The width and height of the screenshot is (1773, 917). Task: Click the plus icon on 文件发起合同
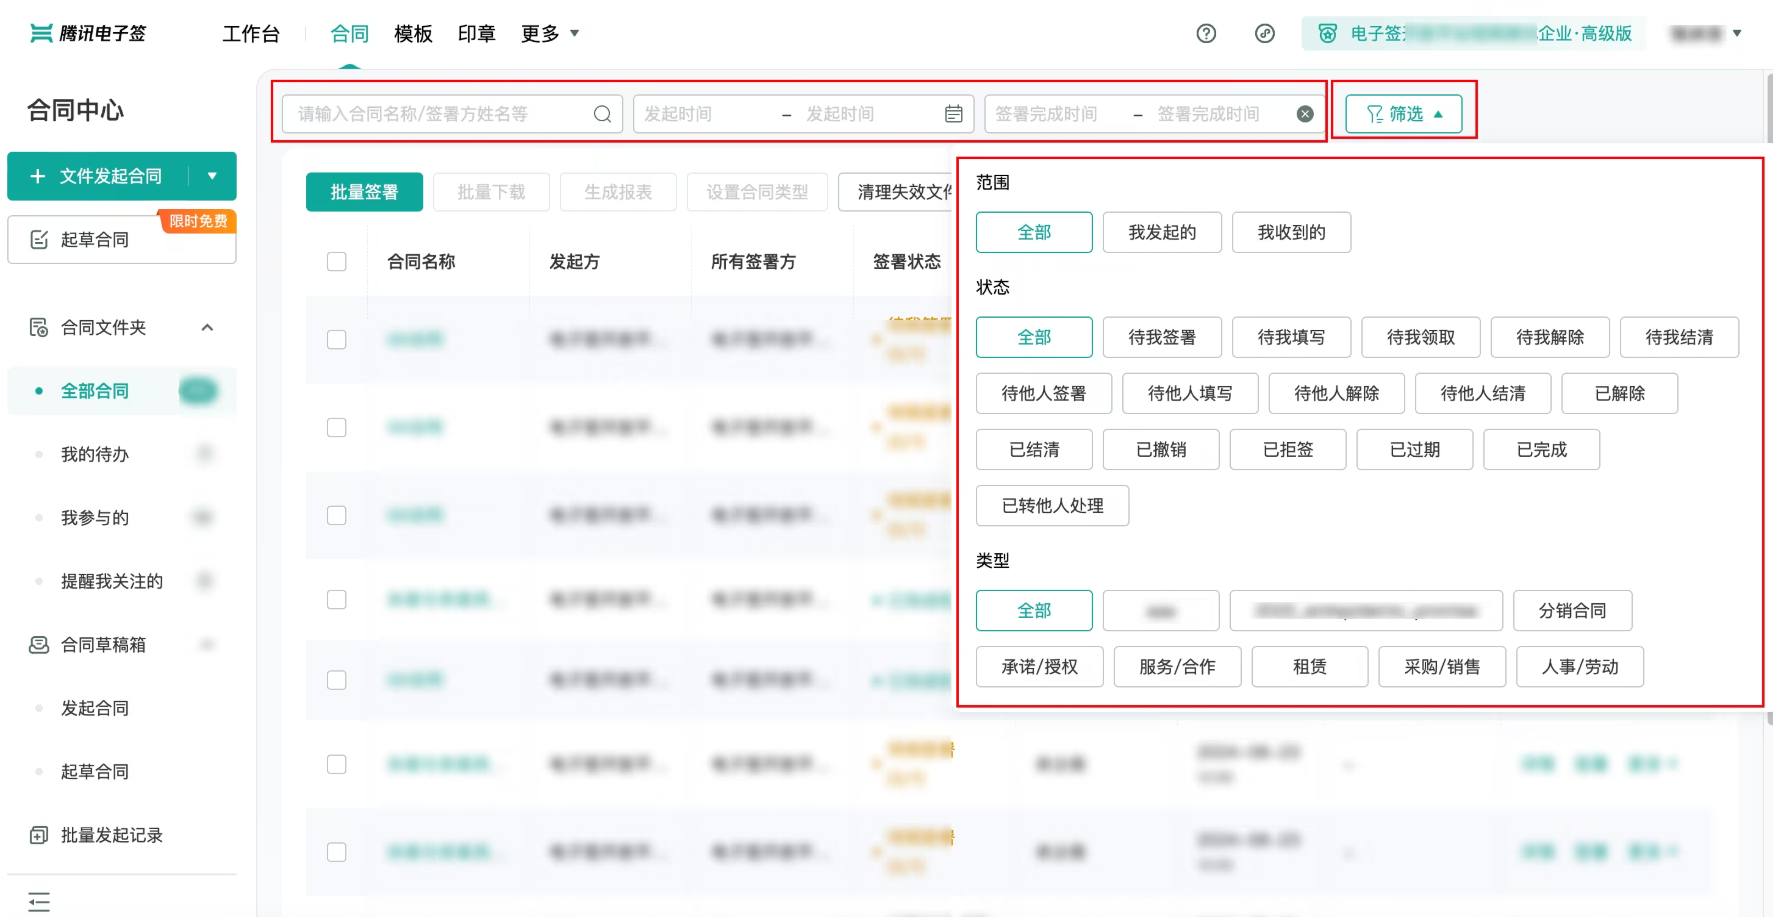point(38,176)
